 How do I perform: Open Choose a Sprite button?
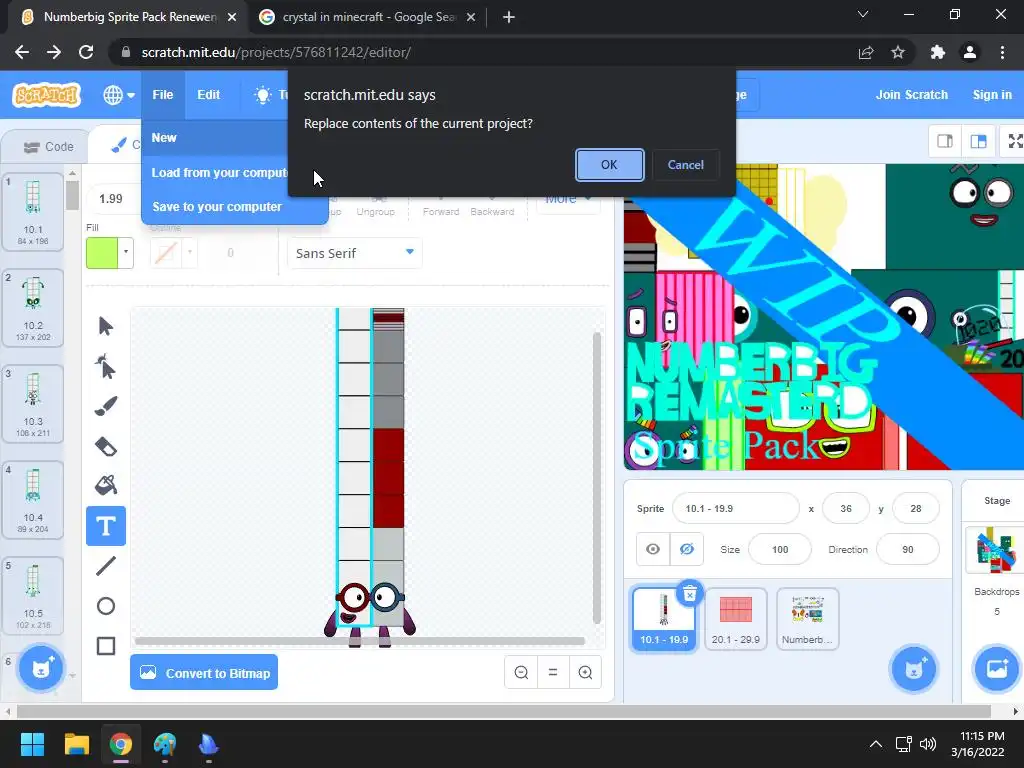coord(913,668)
